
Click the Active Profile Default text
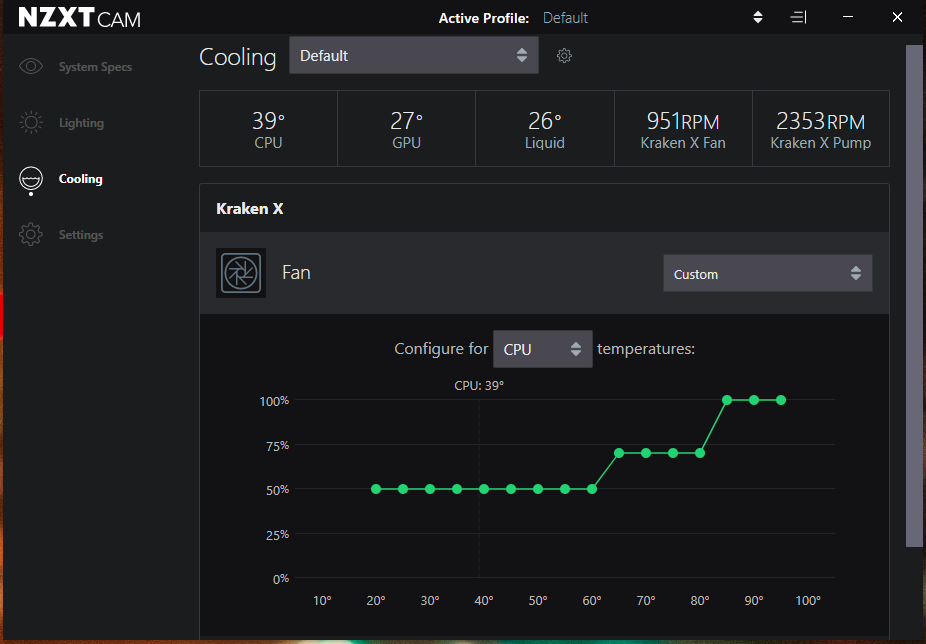[x=565, y=18]
